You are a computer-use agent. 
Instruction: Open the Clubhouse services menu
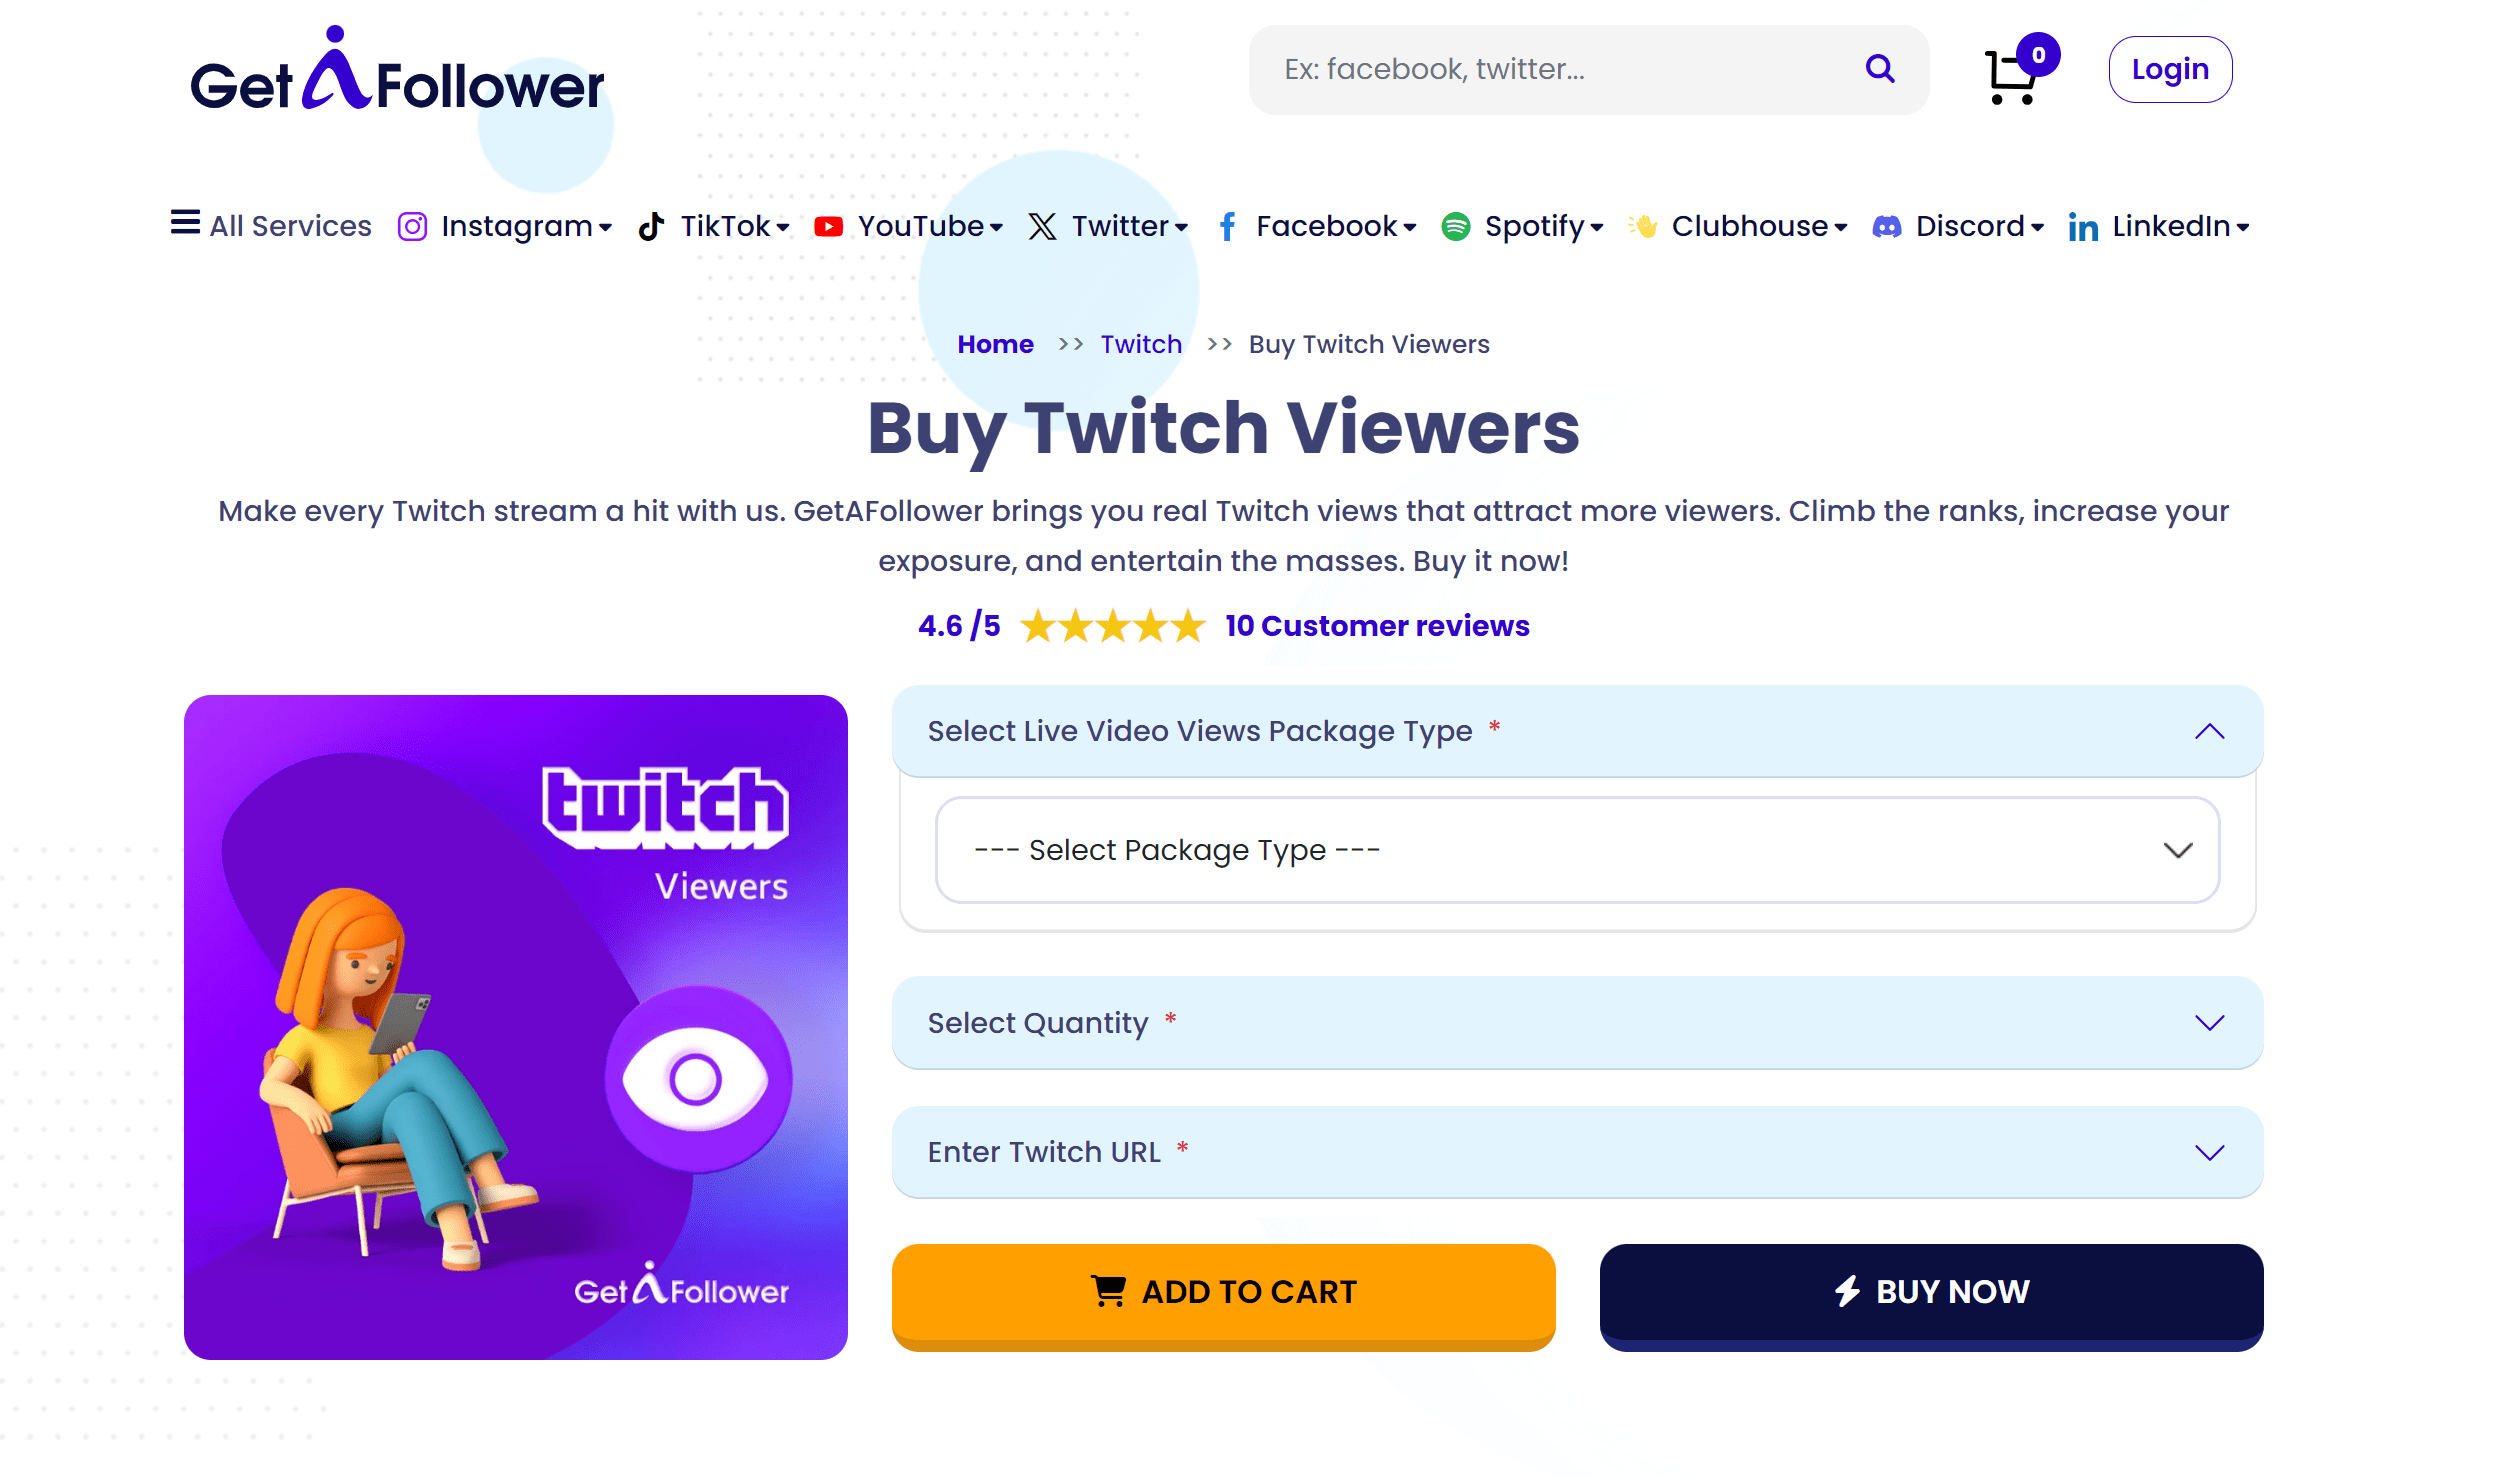click(x=1738, y=227)
